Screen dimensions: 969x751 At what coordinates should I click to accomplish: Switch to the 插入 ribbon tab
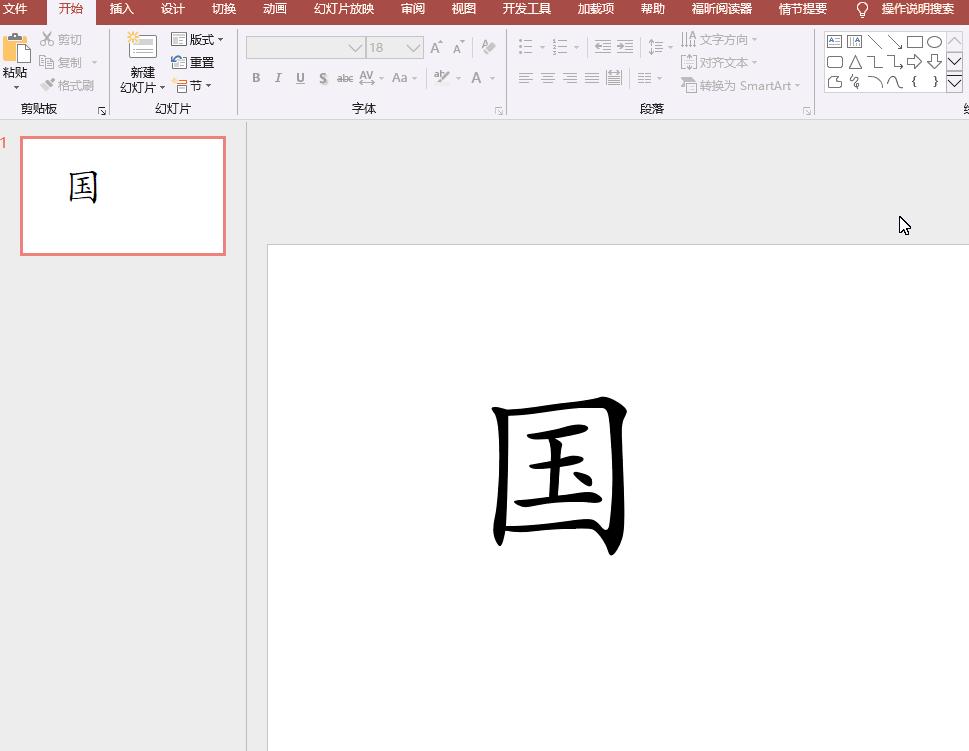[121, 9]
